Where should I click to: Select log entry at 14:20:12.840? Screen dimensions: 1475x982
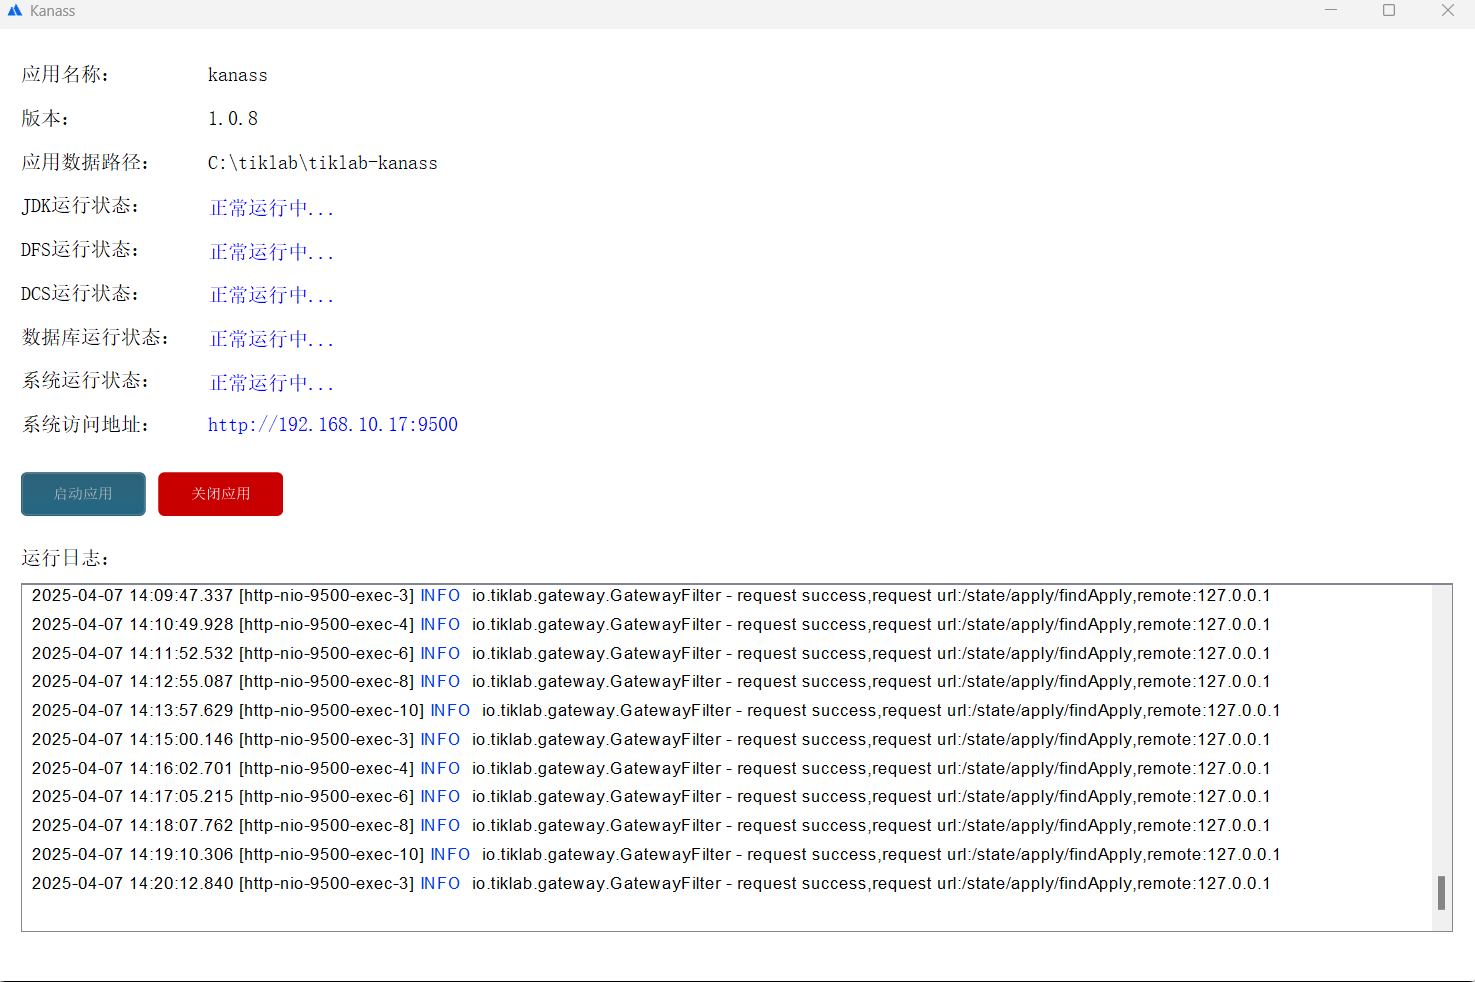click(651, 884)
